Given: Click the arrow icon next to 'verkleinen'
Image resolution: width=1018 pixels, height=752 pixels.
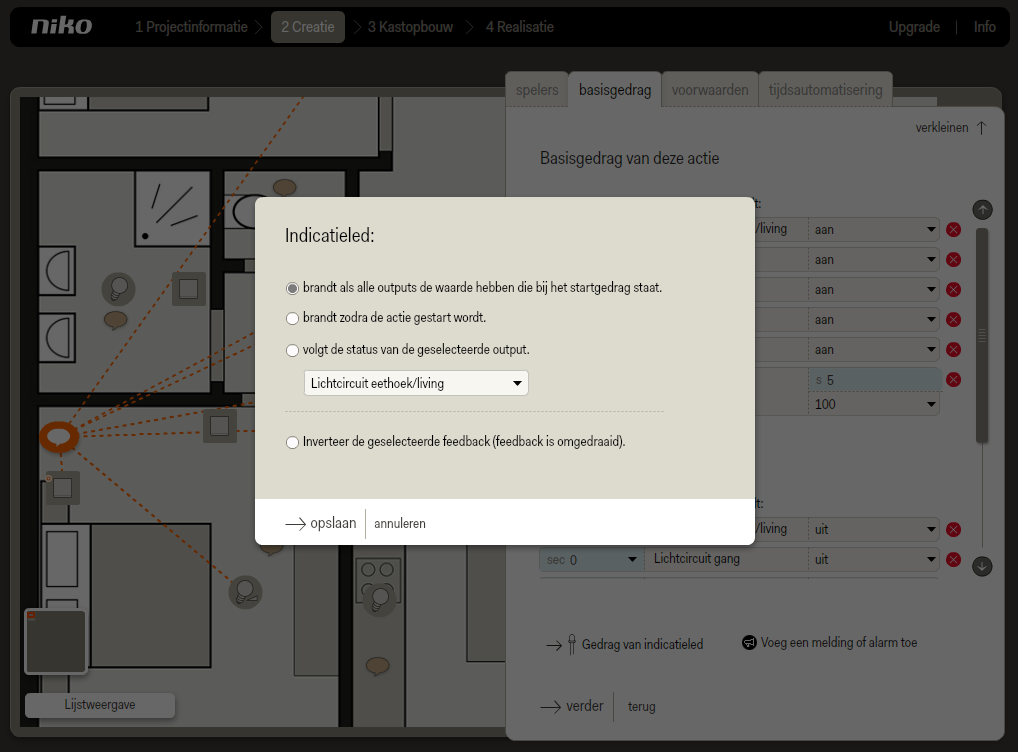Looking at the screenshot, I should [x=982, y=128].
